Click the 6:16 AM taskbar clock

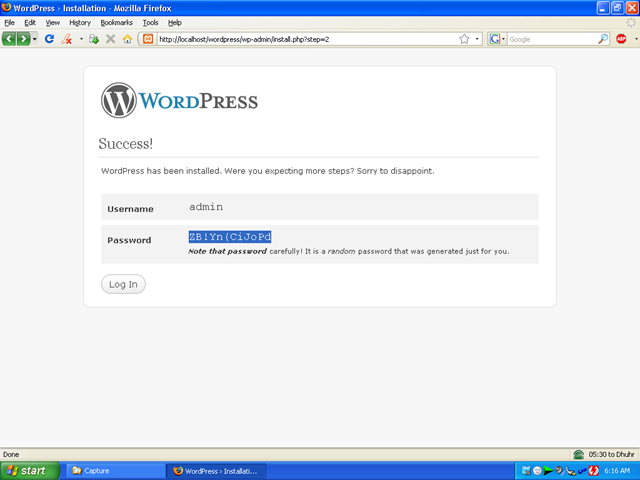click(x=617, y=471)
